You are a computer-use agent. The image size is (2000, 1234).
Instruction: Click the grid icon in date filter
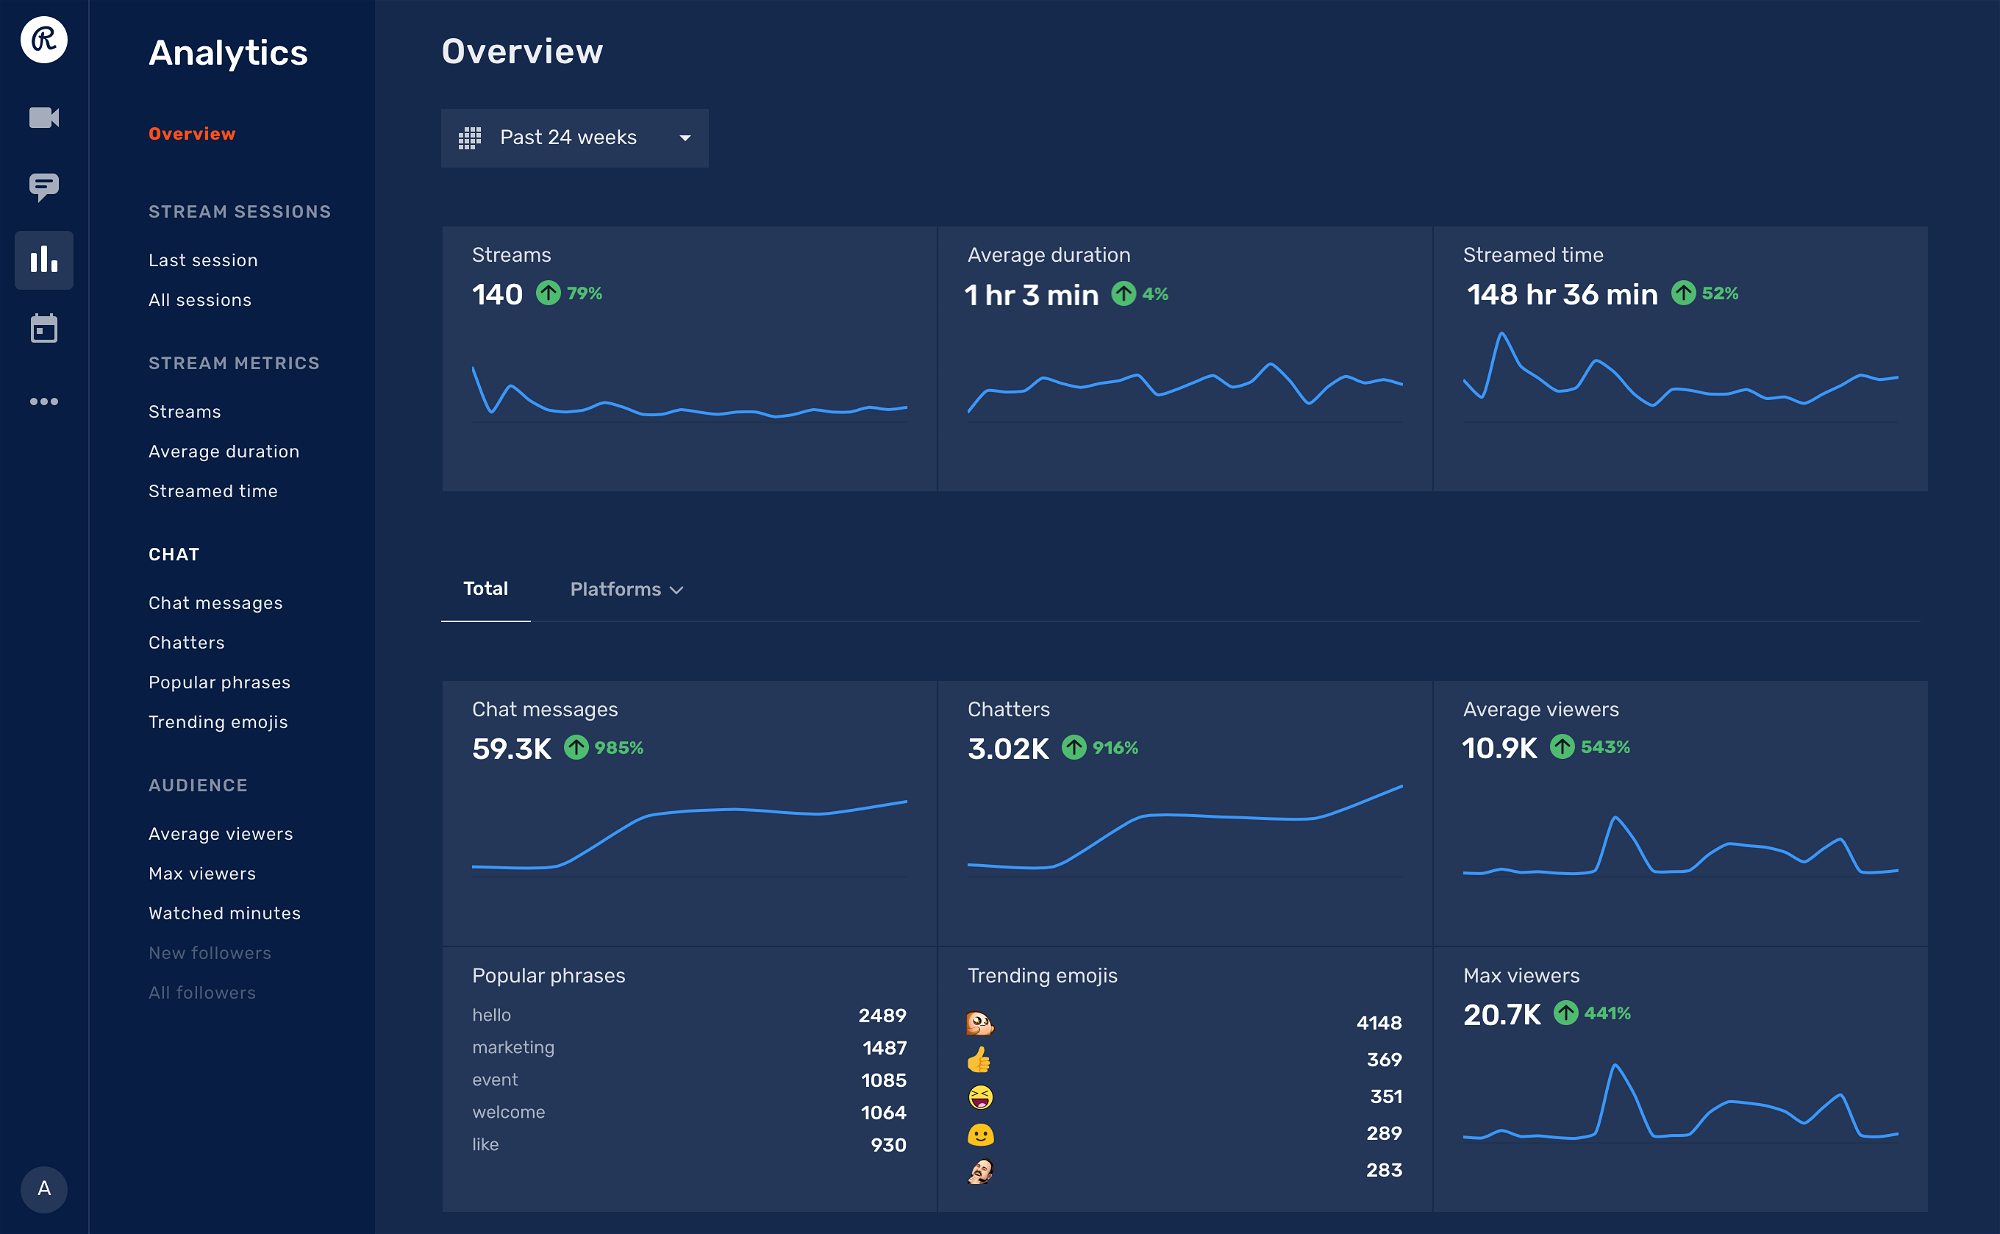[470, 138]
